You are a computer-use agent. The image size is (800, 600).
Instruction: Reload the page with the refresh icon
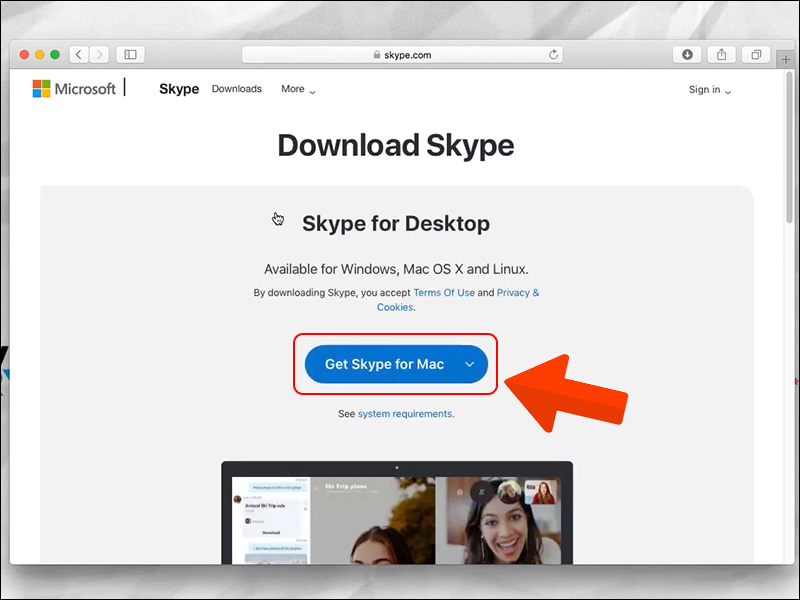[x=553, y=55]
